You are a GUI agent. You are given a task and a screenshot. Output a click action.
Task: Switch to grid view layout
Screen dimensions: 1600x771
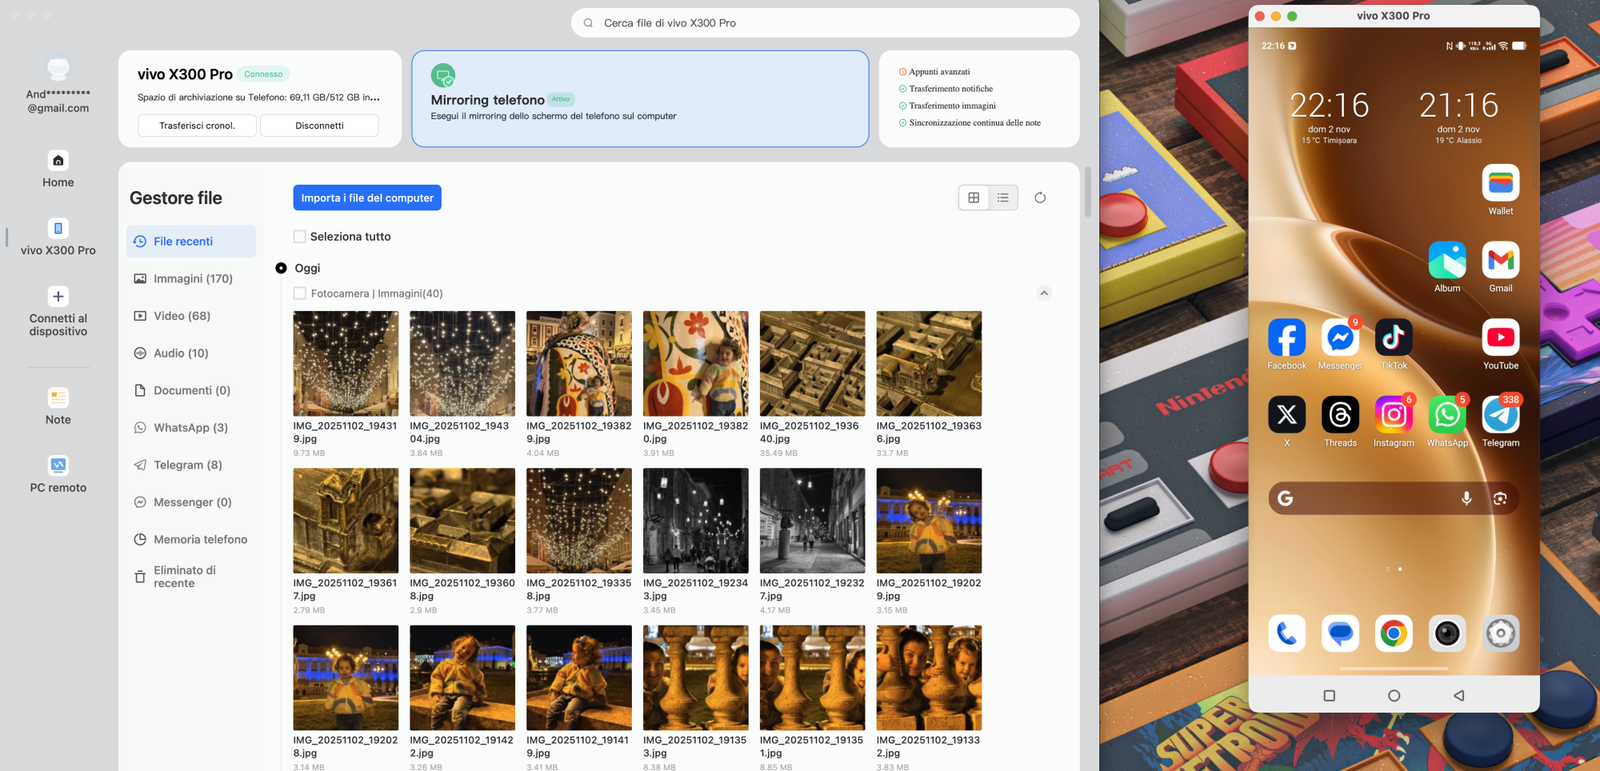pos(973,198)
